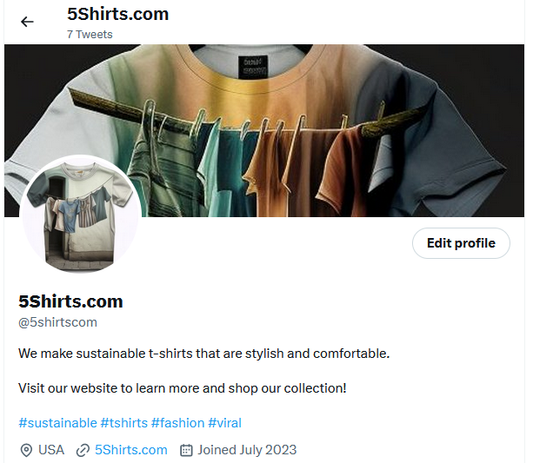This screenshot has width=533, height=463.
Task: Open the #viral hashtag
Action: (225, 423)
